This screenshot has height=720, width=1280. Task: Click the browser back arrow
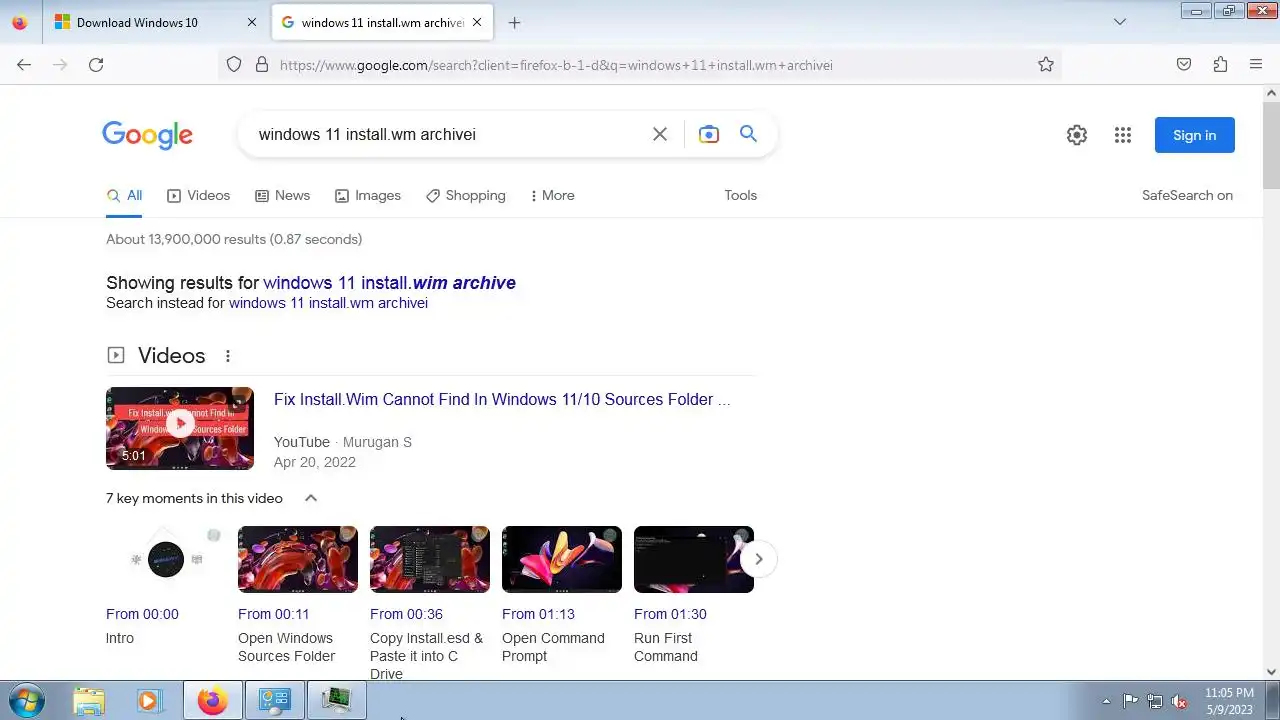24,65
